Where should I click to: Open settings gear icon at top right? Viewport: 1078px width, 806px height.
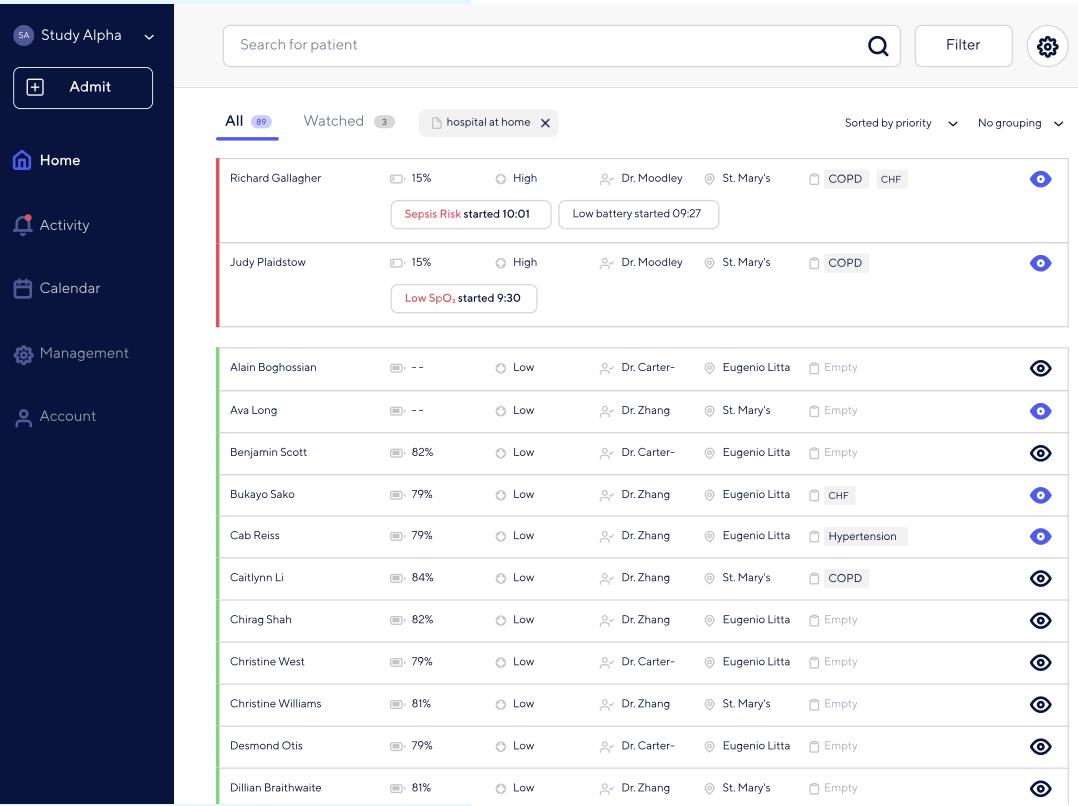click(x=1047, y=46)
